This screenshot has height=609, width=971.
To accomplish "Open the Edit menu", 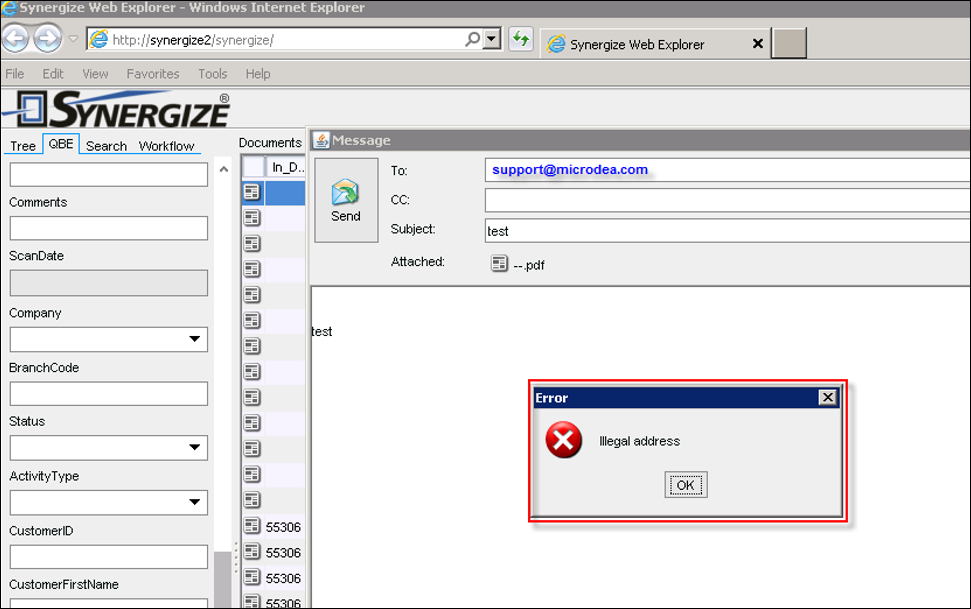I will click(x=53, y=74).
